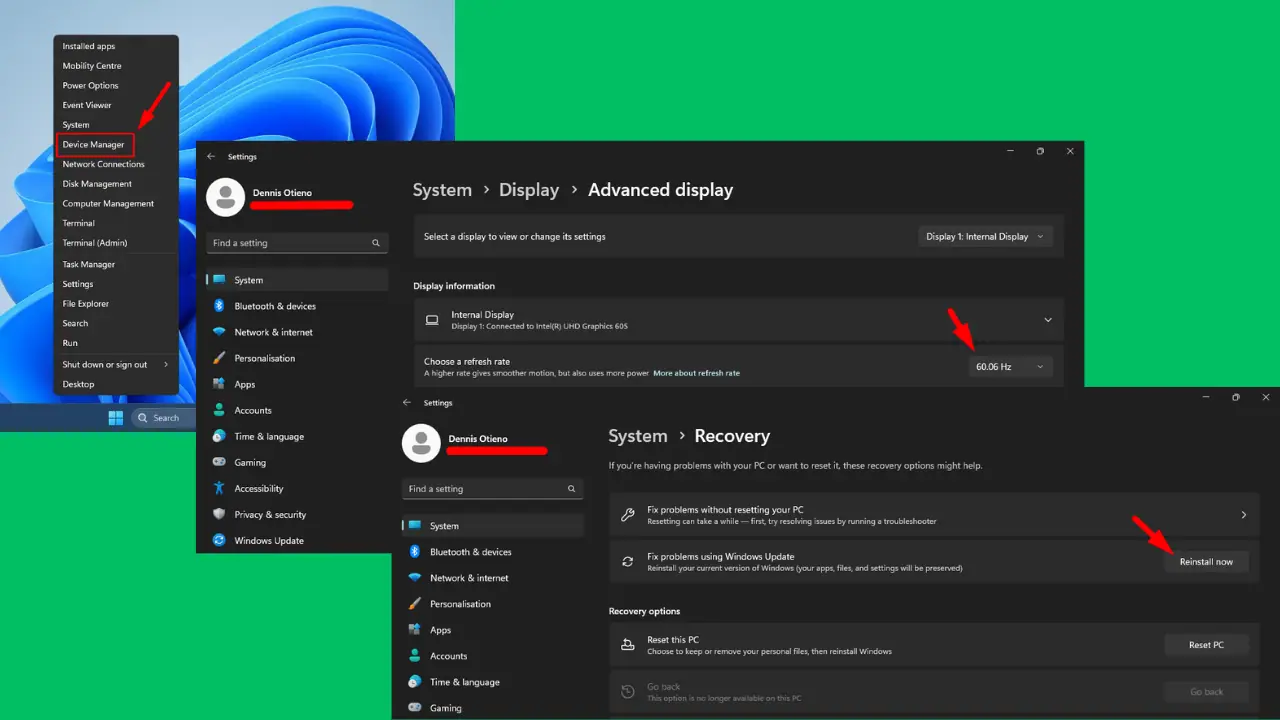Click the greyed-out Go back button
This screenshot has width=1280, height=720.
point(1206,692)
